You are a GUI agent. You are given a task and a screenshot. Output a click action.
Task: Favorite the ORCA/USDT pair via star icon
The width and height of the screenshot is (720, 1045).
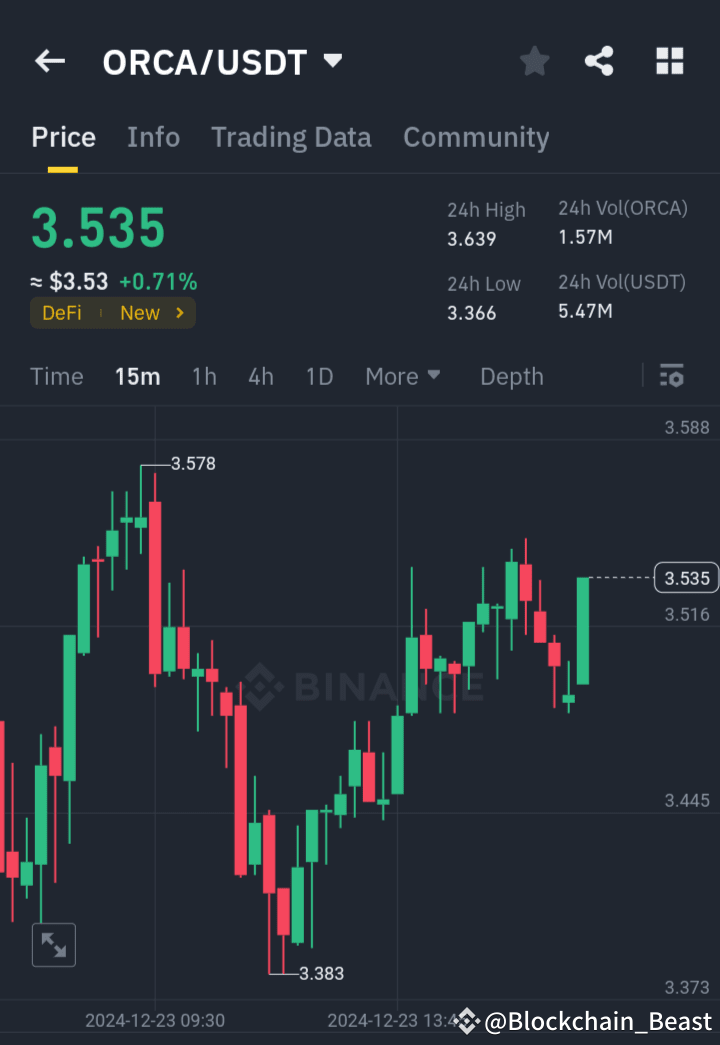coord(534,61)
